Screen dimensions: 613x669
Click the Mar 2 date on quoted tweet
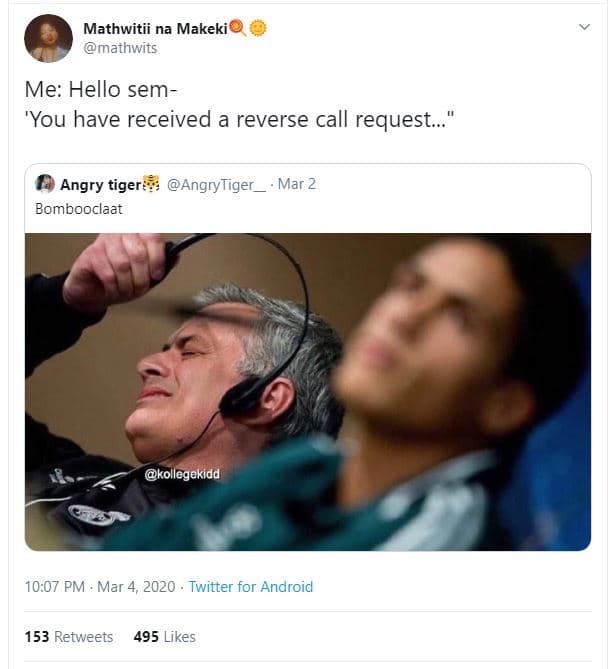point(297,184)
